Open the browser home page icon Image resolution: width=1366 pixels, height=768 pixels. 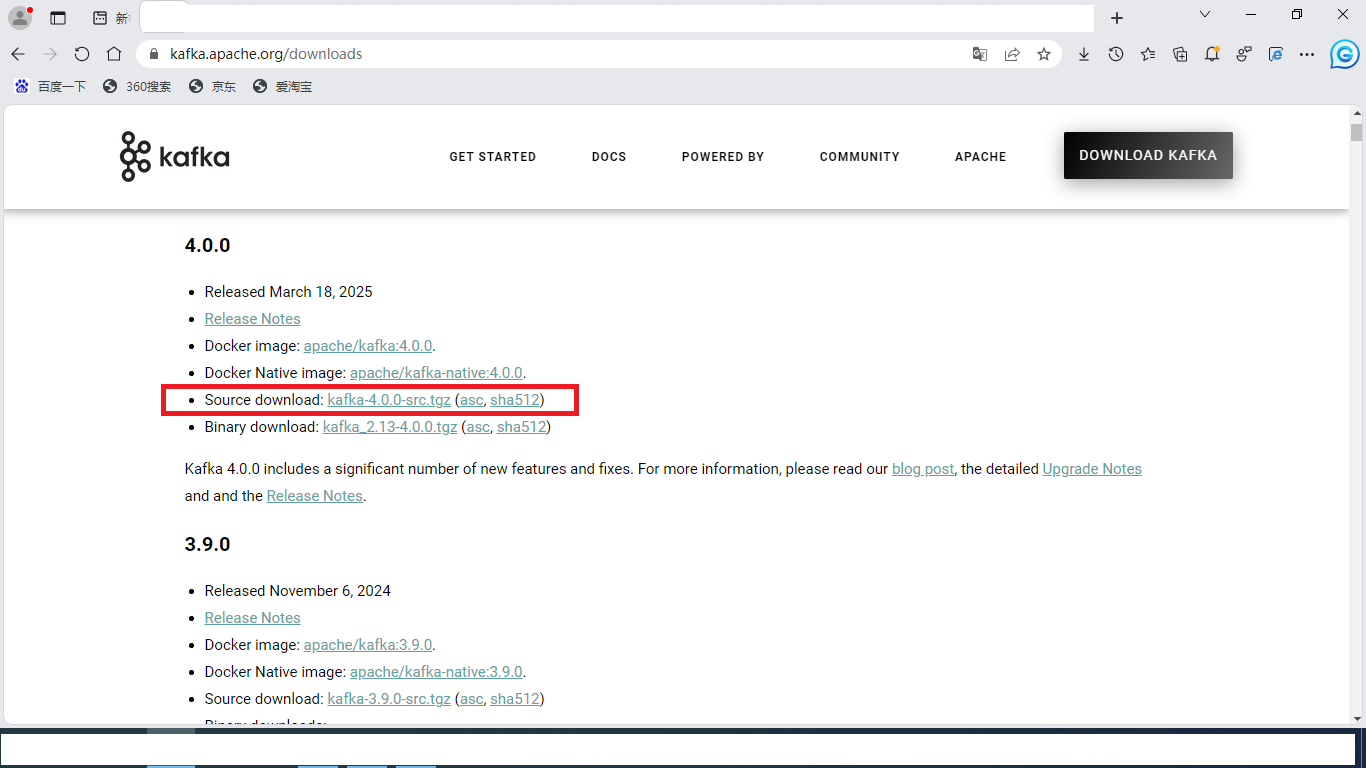pos(114,54)
